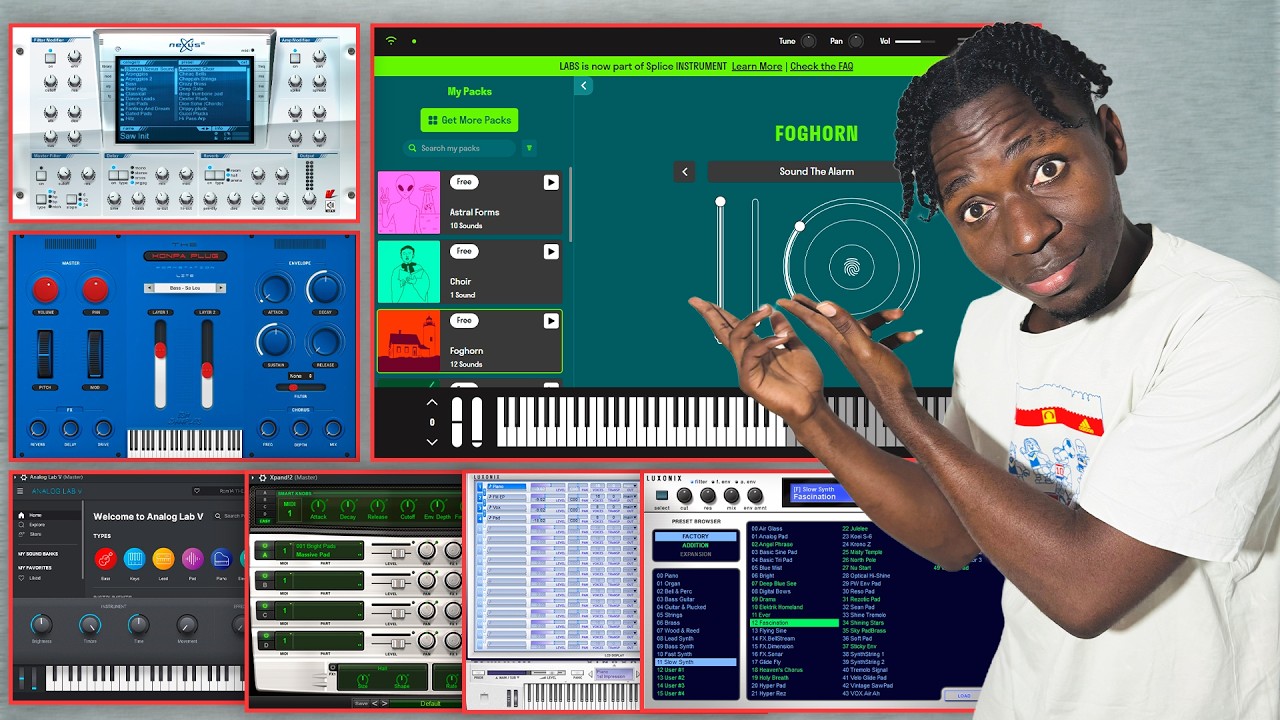Play the Foghorn pack preview

click(551, 321)
